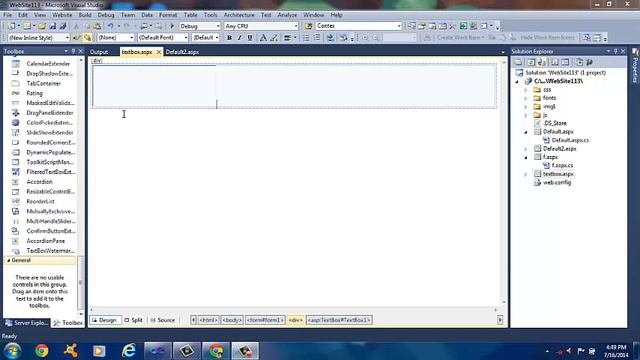Viewport: 640px width, 360px height.
Task: Click inside the TextBox control in designer
Action: point(154,86)
